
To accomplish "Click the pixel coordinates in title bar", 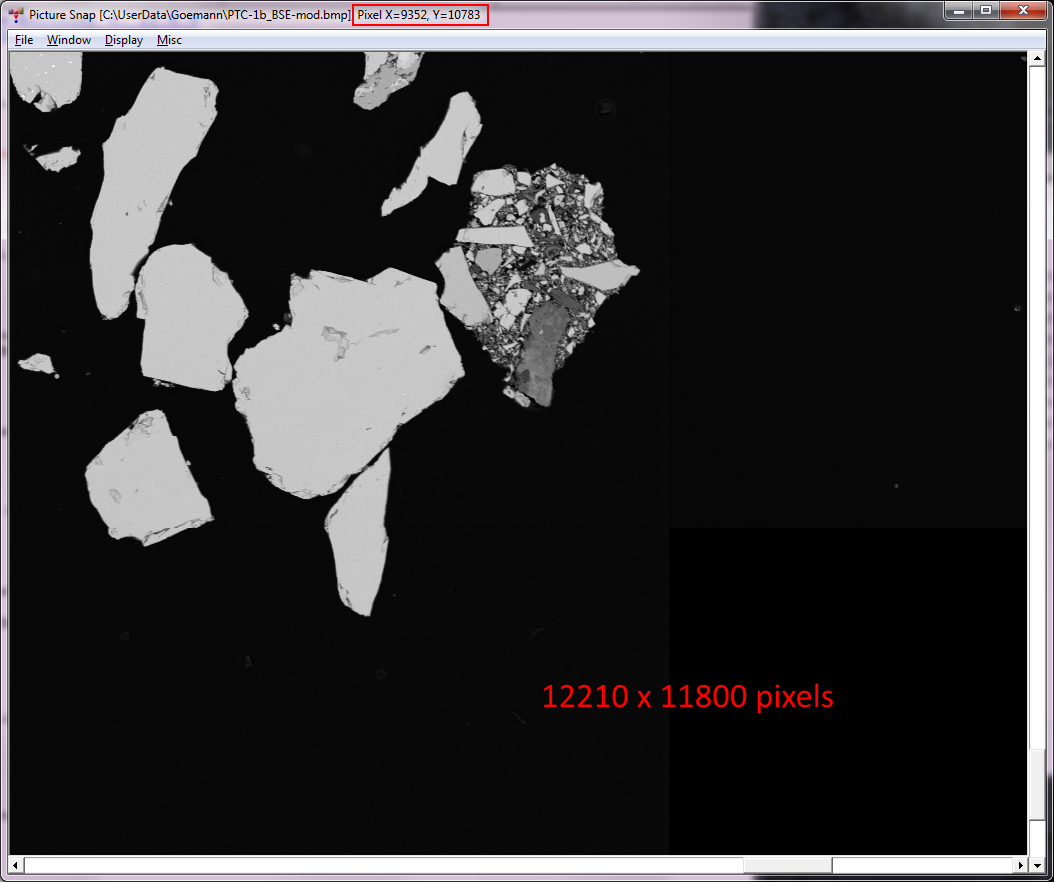I will click(420, 15).
